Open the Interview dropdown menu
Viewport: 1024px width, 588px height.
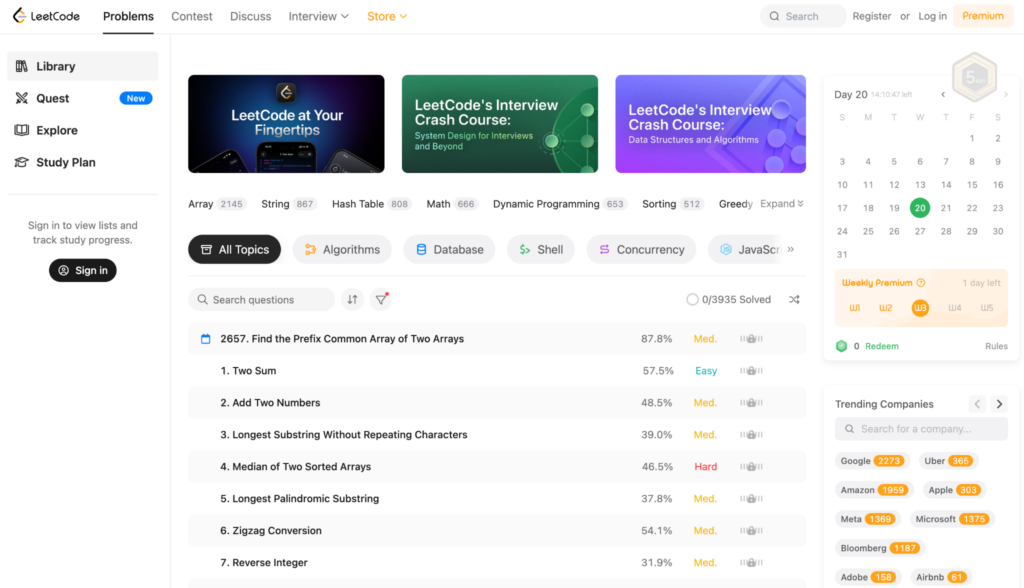318,16
